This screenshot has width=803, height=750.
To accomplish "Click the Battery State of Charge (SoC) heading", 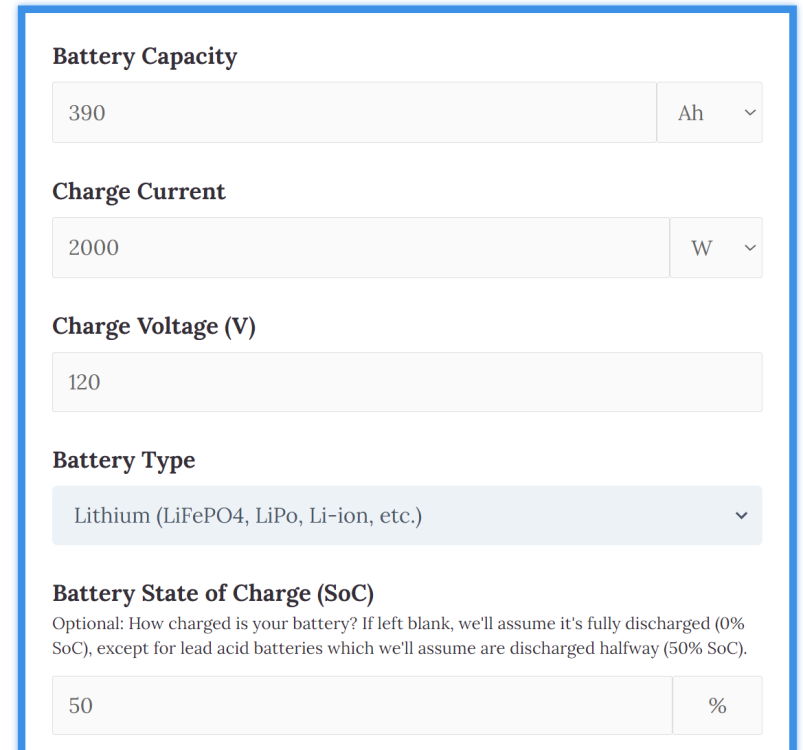I will [213, 593].
